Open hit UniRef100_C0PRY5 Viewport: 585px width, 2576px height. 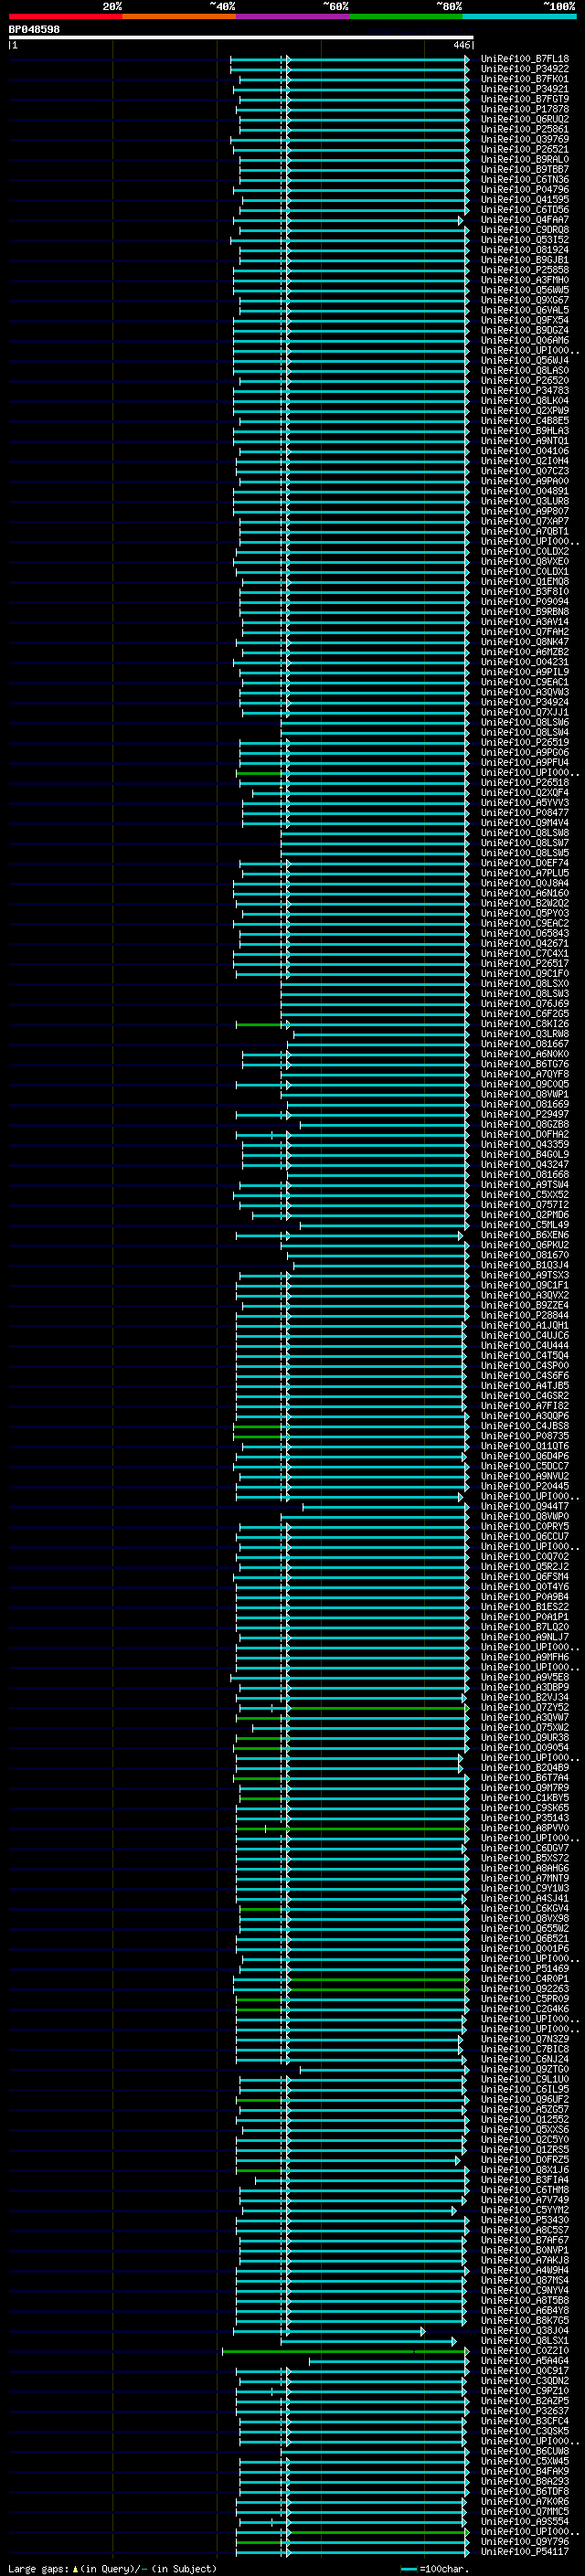(x=524, y=1526)
